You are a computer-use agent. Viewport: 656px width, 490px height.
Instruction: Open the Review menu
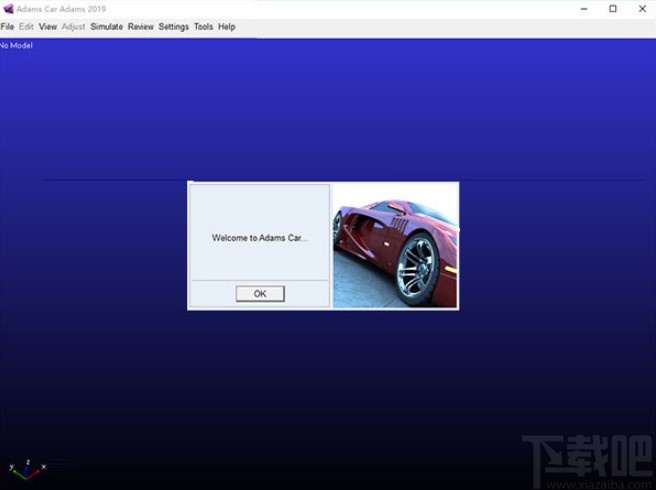click(141, 27)
